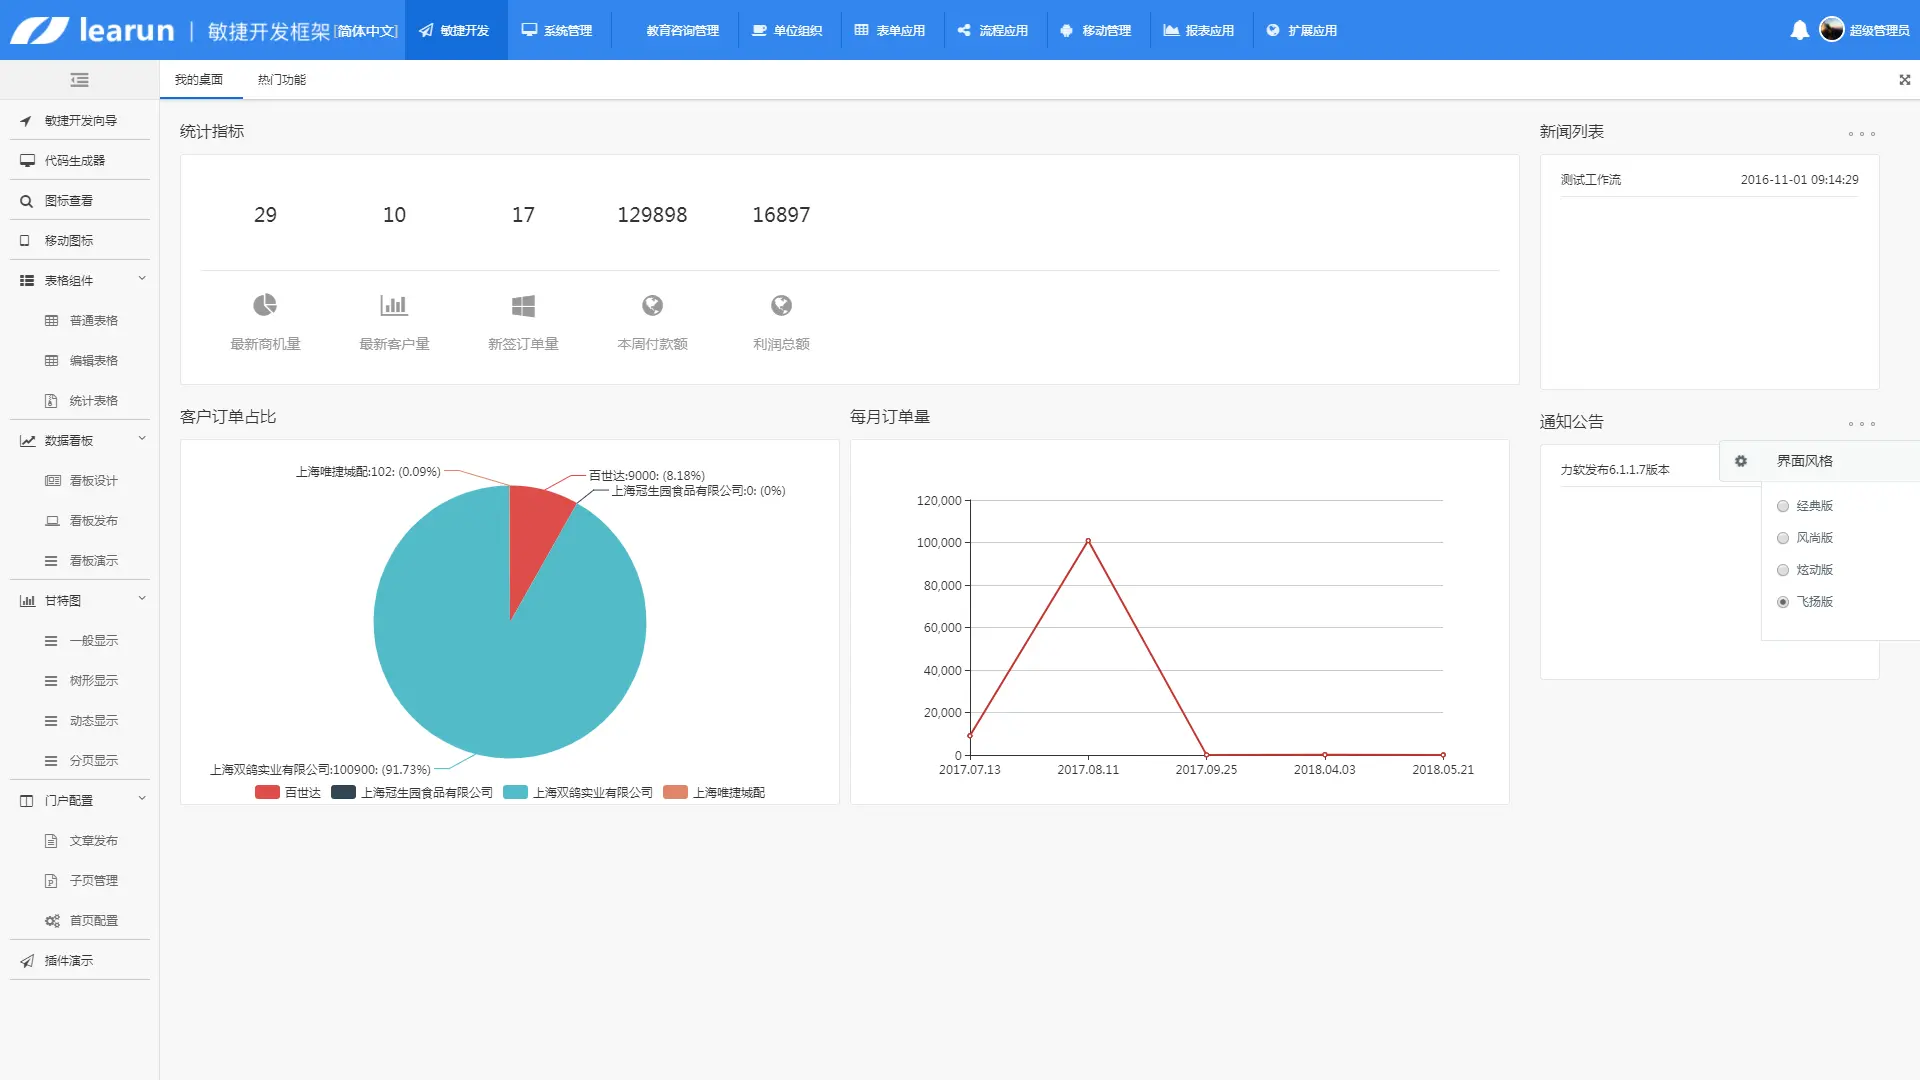Click the notification bell icon
1920x1080 pixels.
click(1799, 30)
